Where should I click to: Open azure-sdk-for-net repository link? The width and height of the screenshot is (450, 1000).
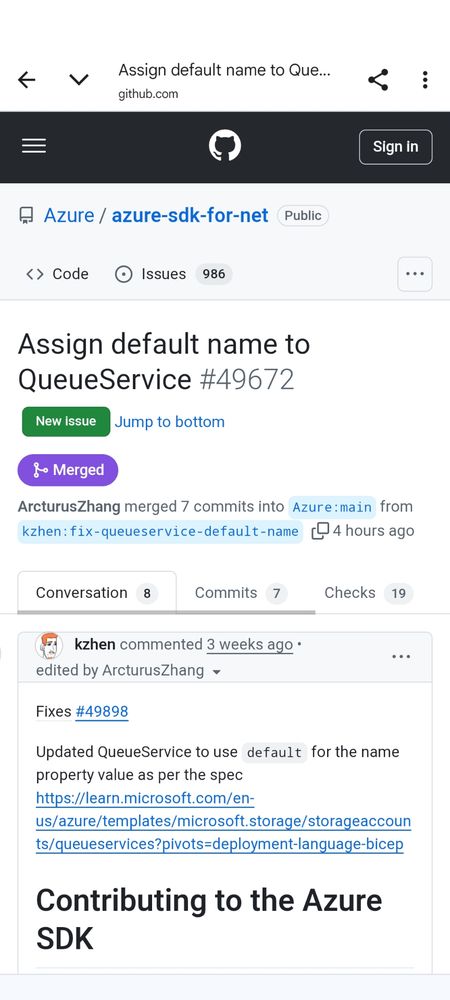click(x=190, y=216)
